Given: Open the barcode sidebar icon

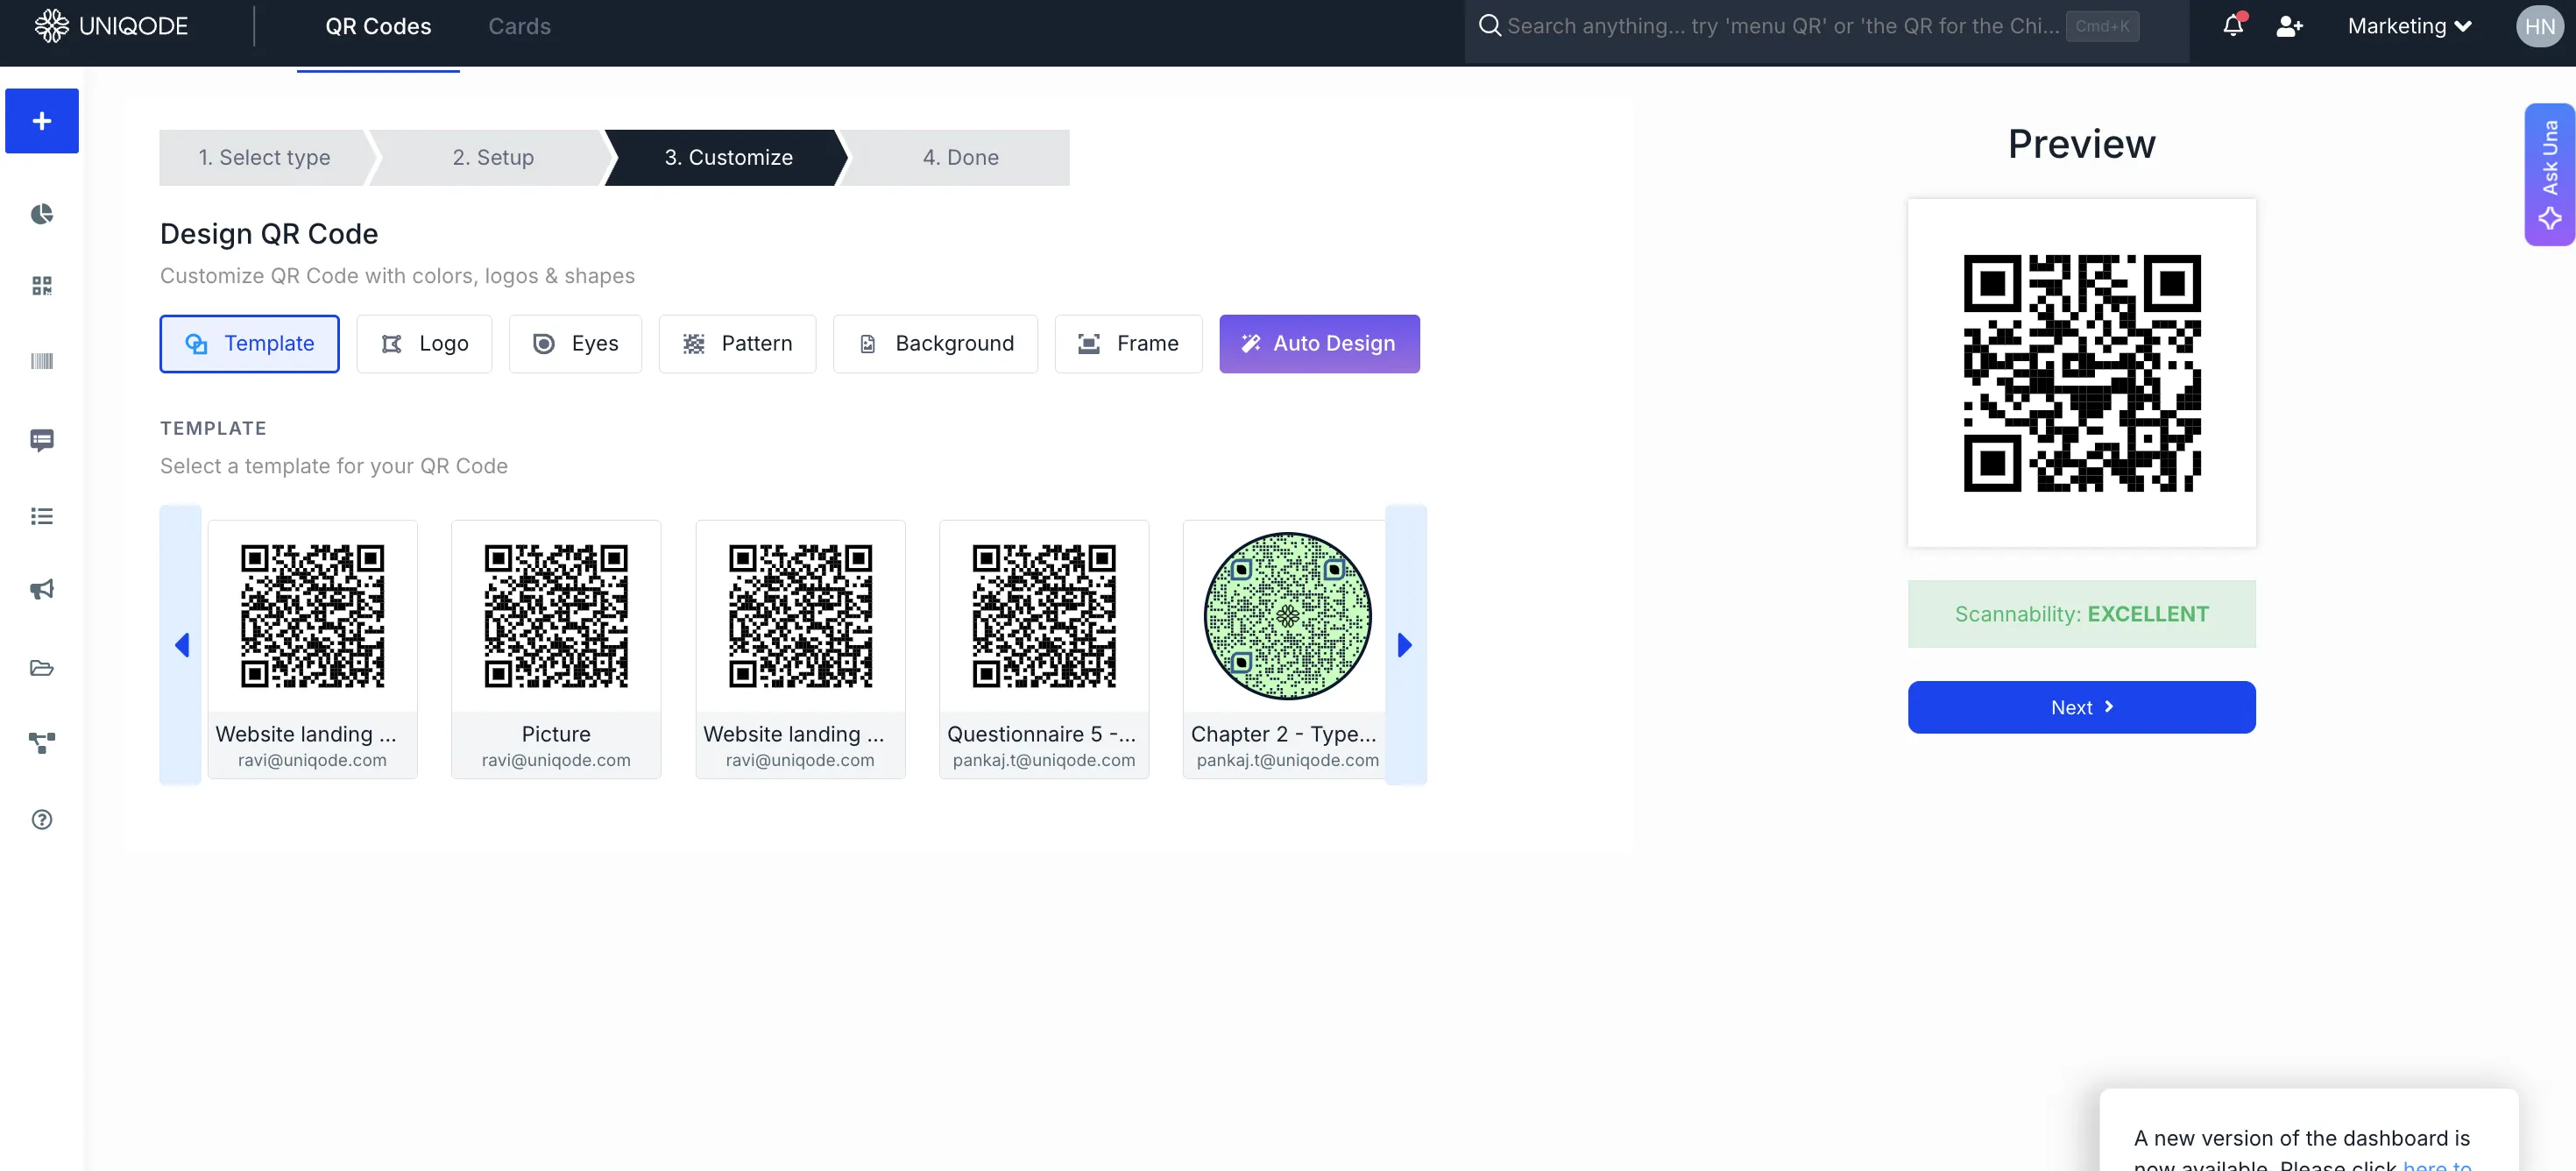Looking at the screenshot, I should pyautogui.click(x=41, y=361).
